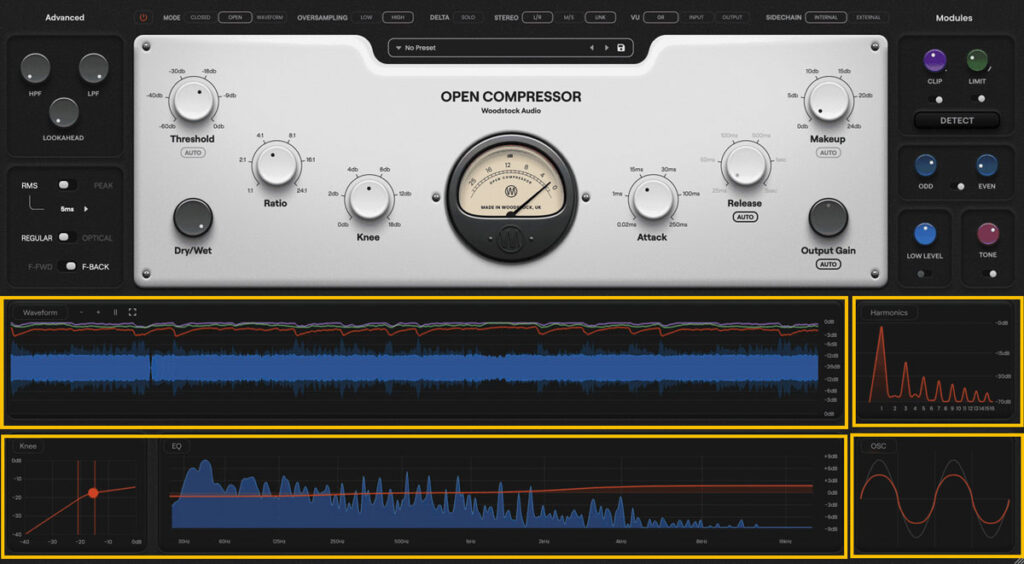Toggle the TONE module switch
The image size is (1024, 564).
click(989, 274)
